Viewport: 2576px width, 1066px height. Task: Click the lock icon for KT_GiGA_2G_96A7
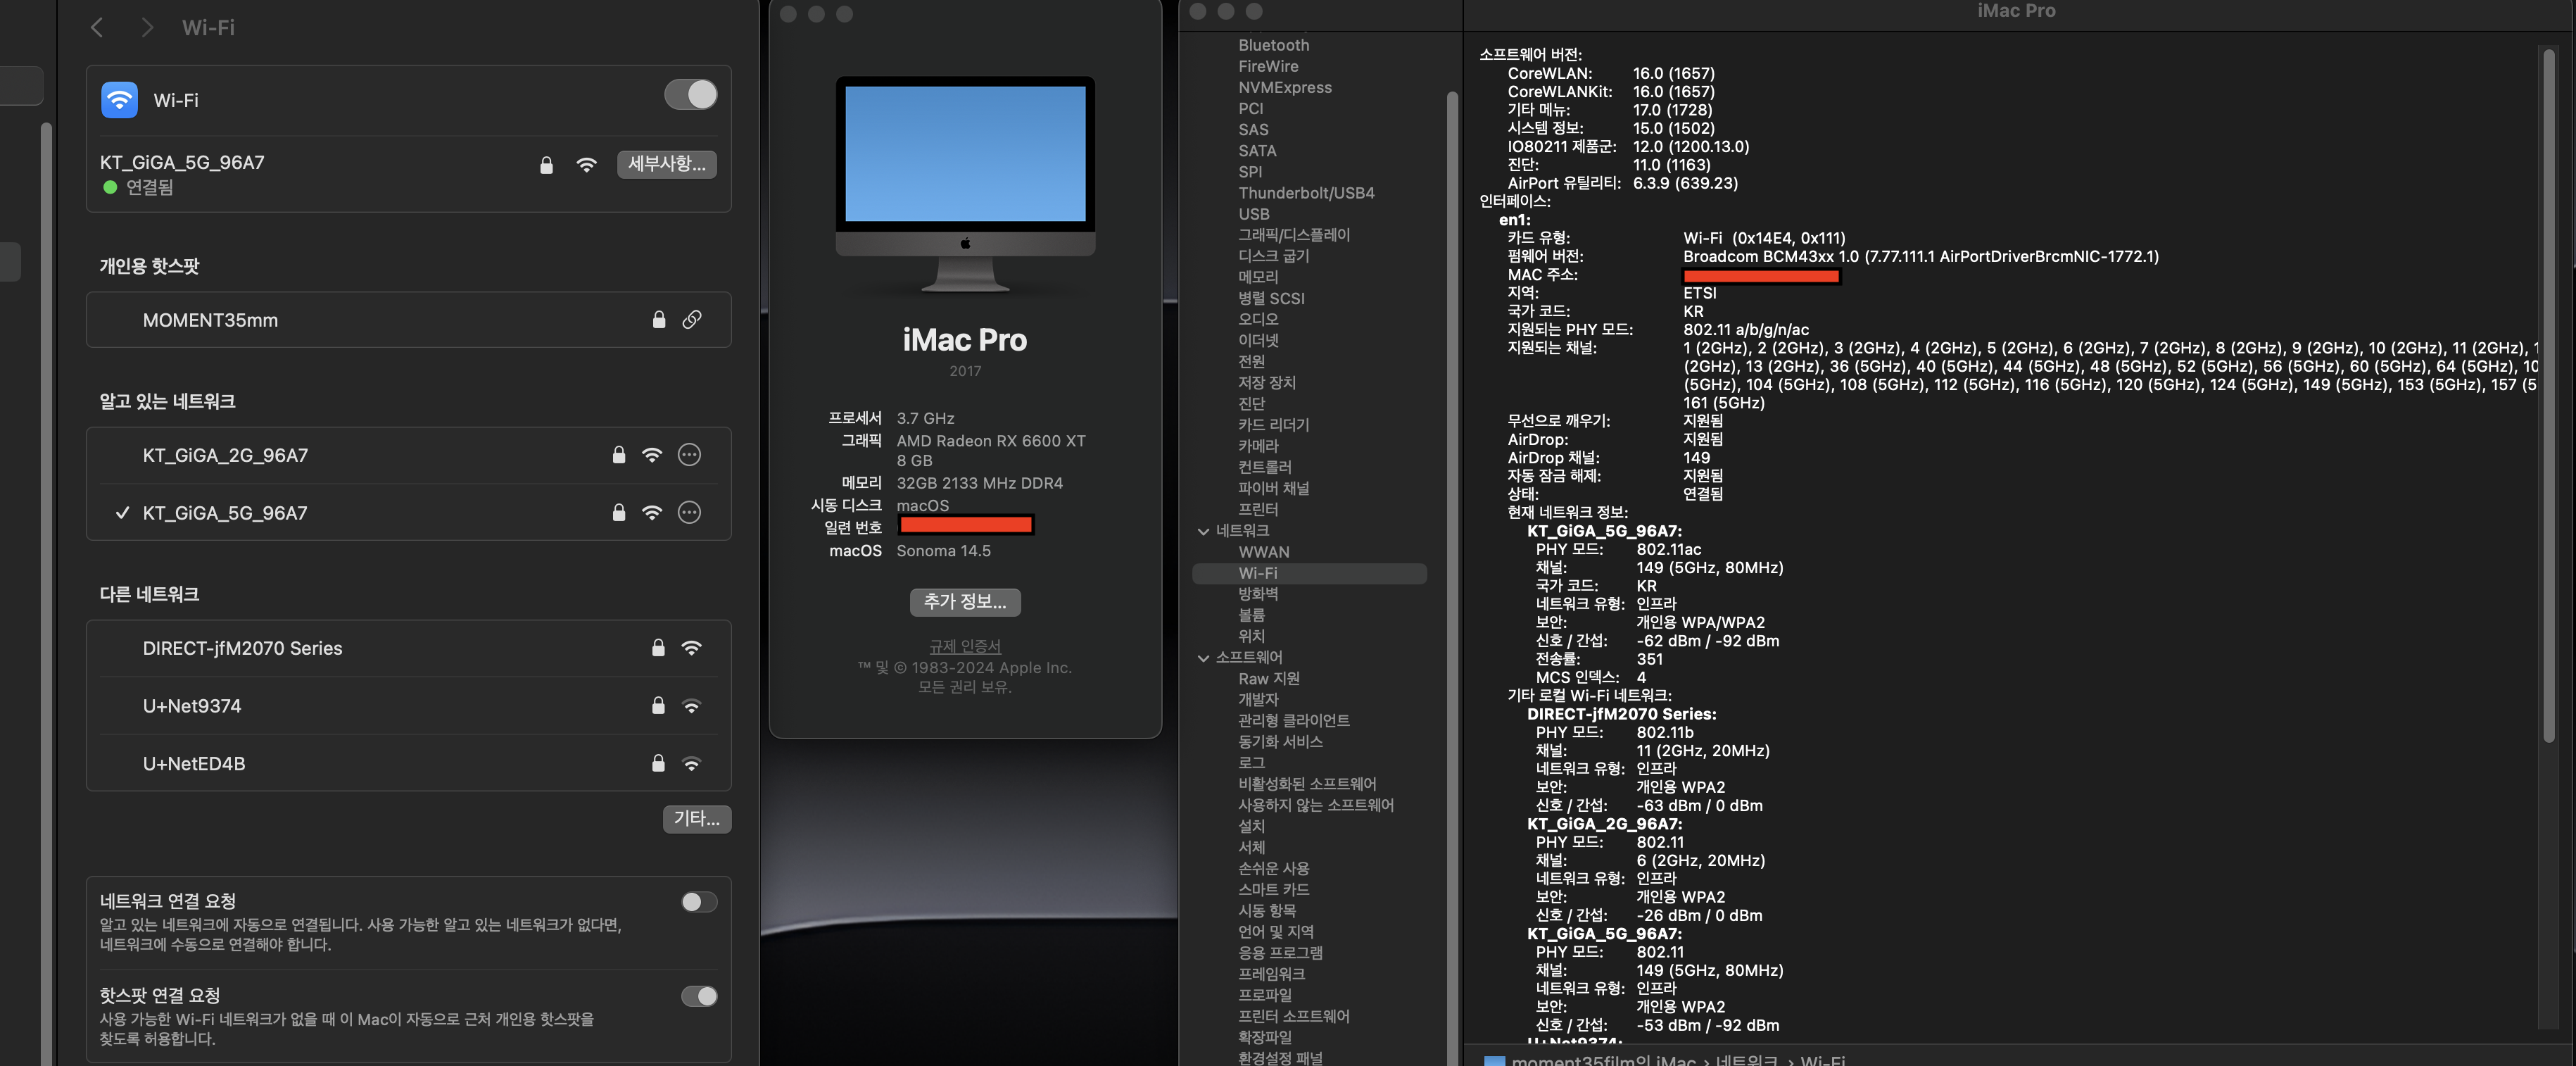click(x=619, y=455)
